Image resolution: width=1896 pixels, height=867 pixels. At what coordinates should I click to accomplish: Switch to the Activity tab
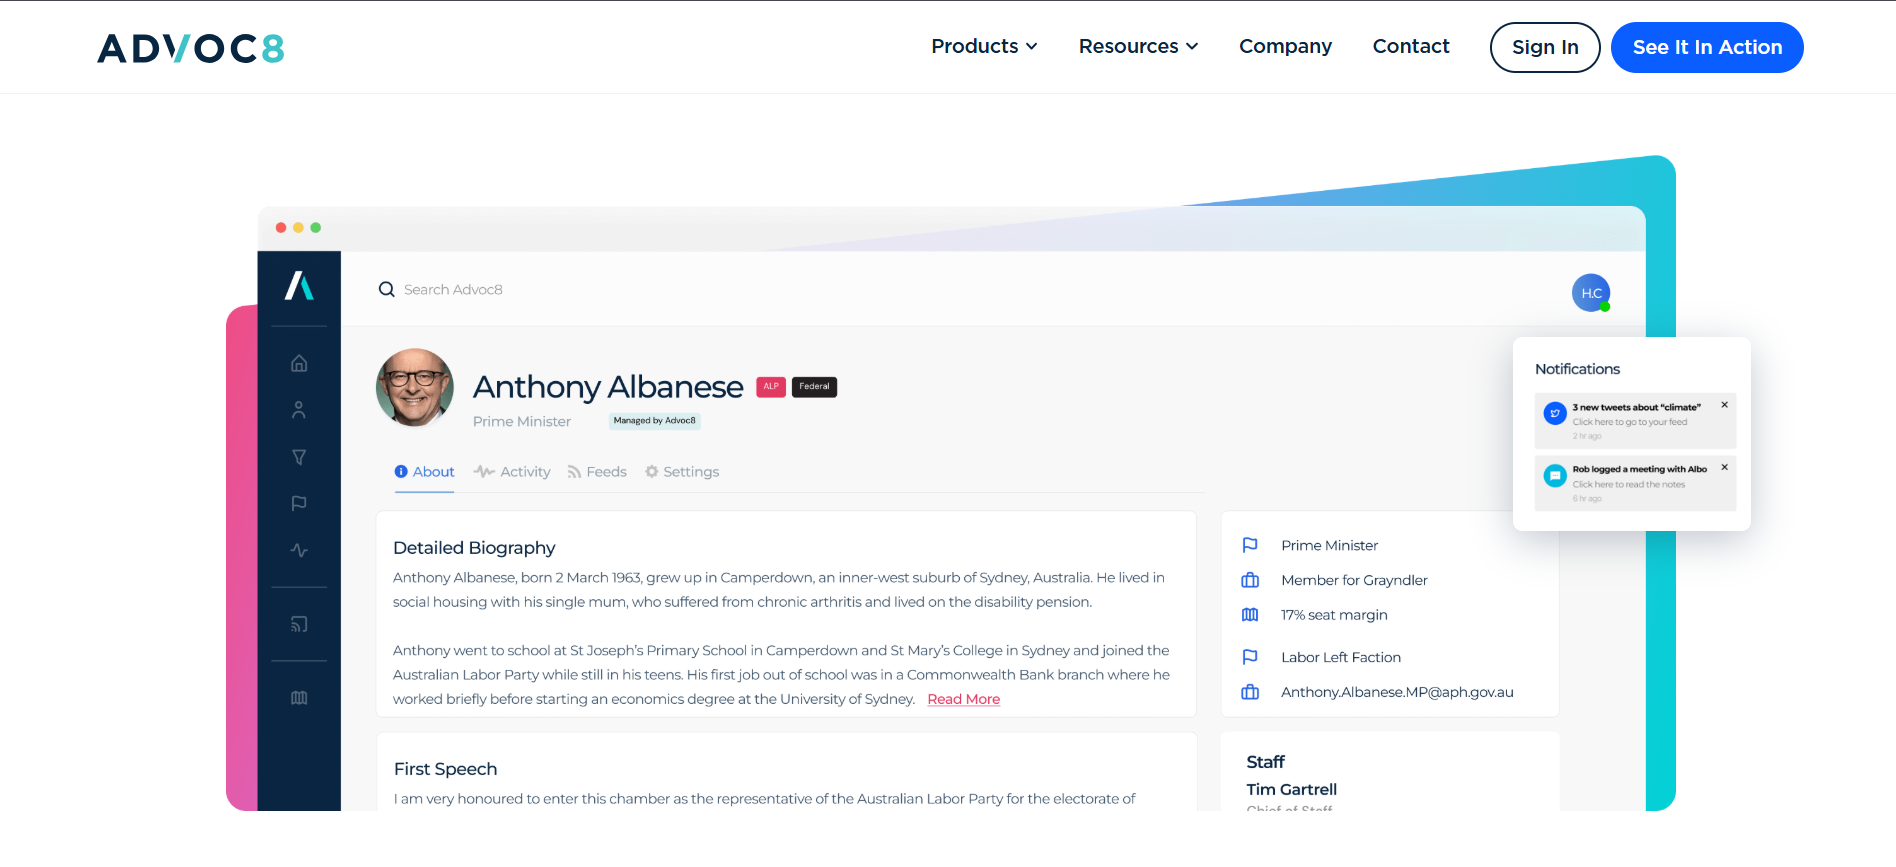pos(512,472)
